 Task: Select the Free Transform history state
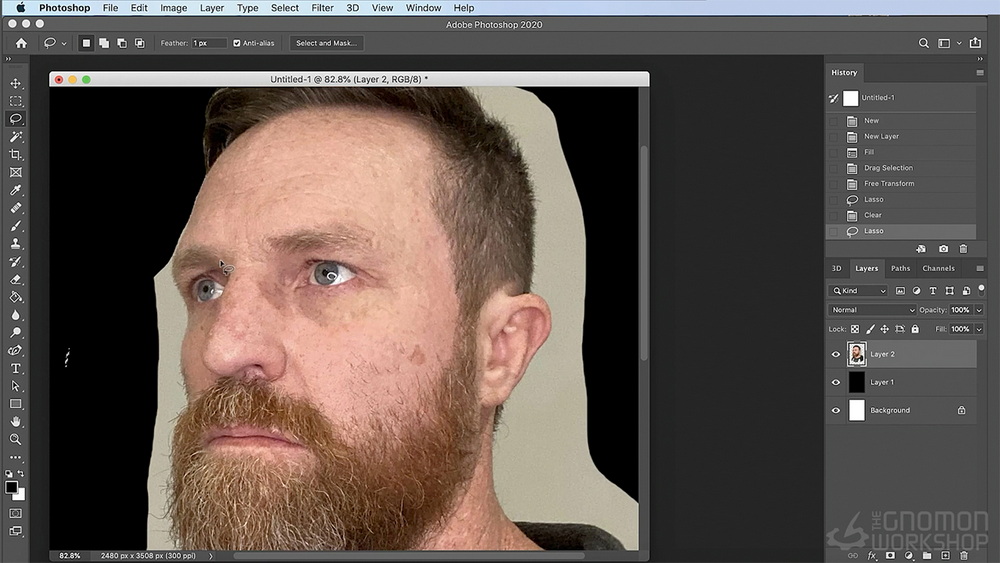901,184
